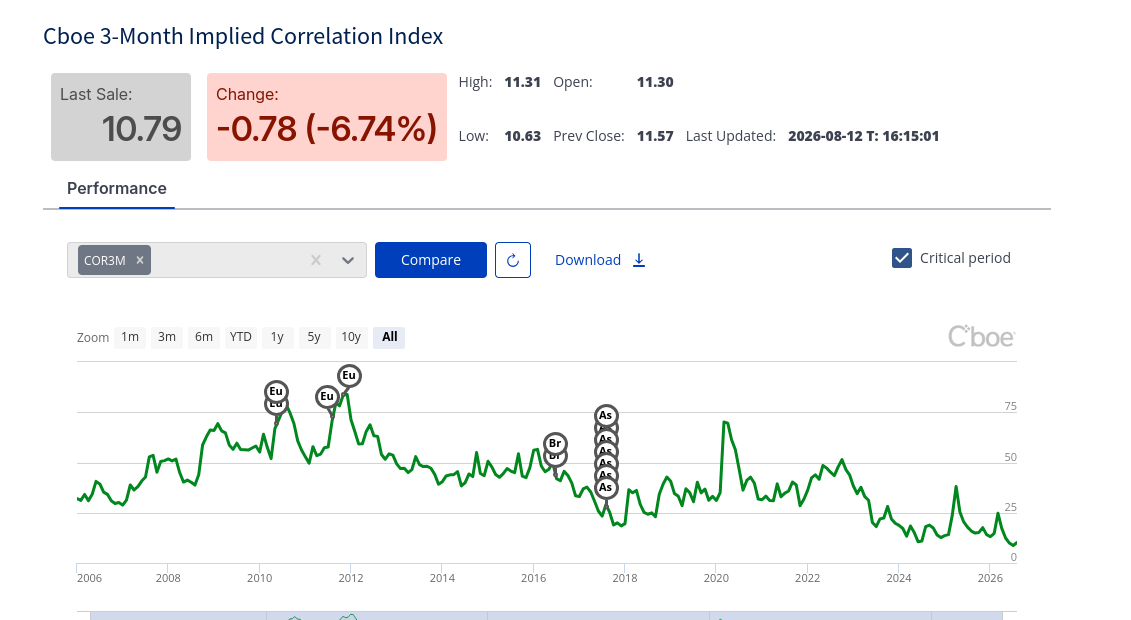Click the Compare button
1131x620 pixels.
pyautogui.click(x=431, y=260)
